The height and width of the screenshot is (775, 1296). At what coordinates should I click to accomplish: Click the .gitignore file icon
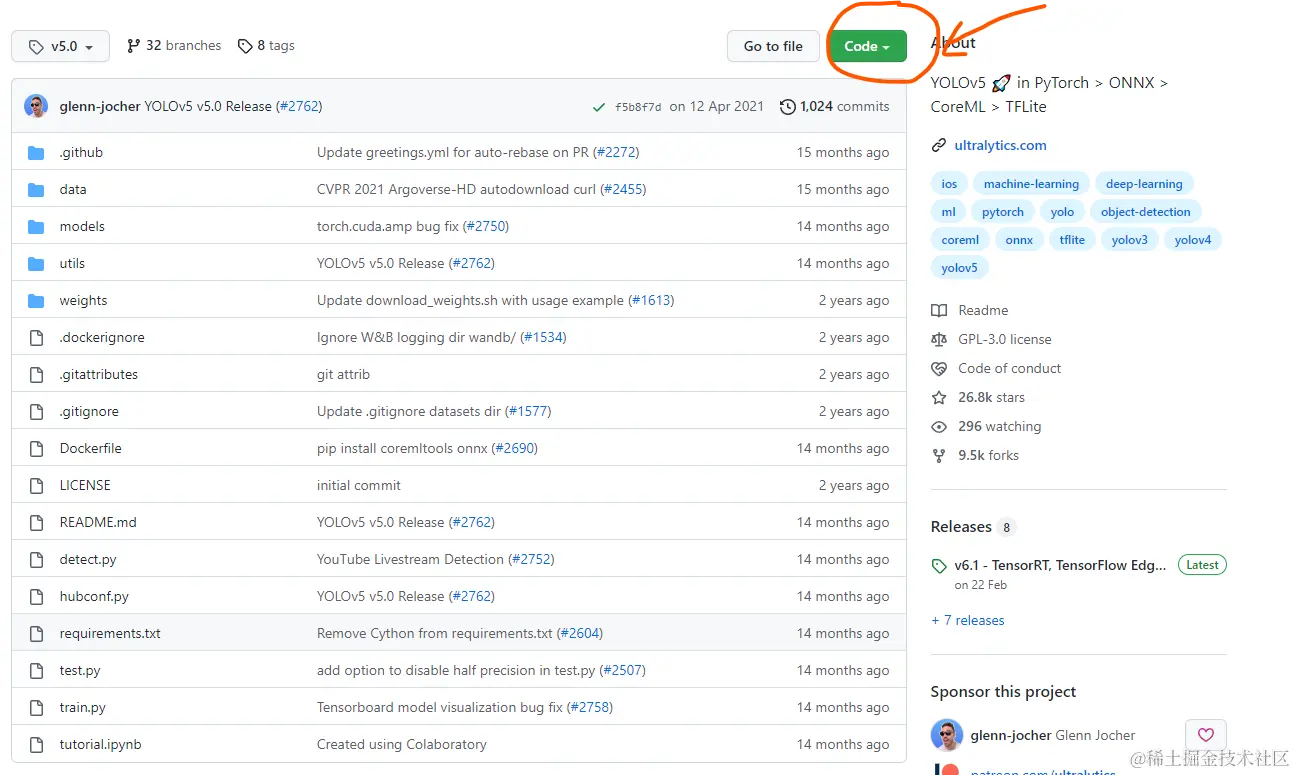pyautogui.click(x=36, y=412)
